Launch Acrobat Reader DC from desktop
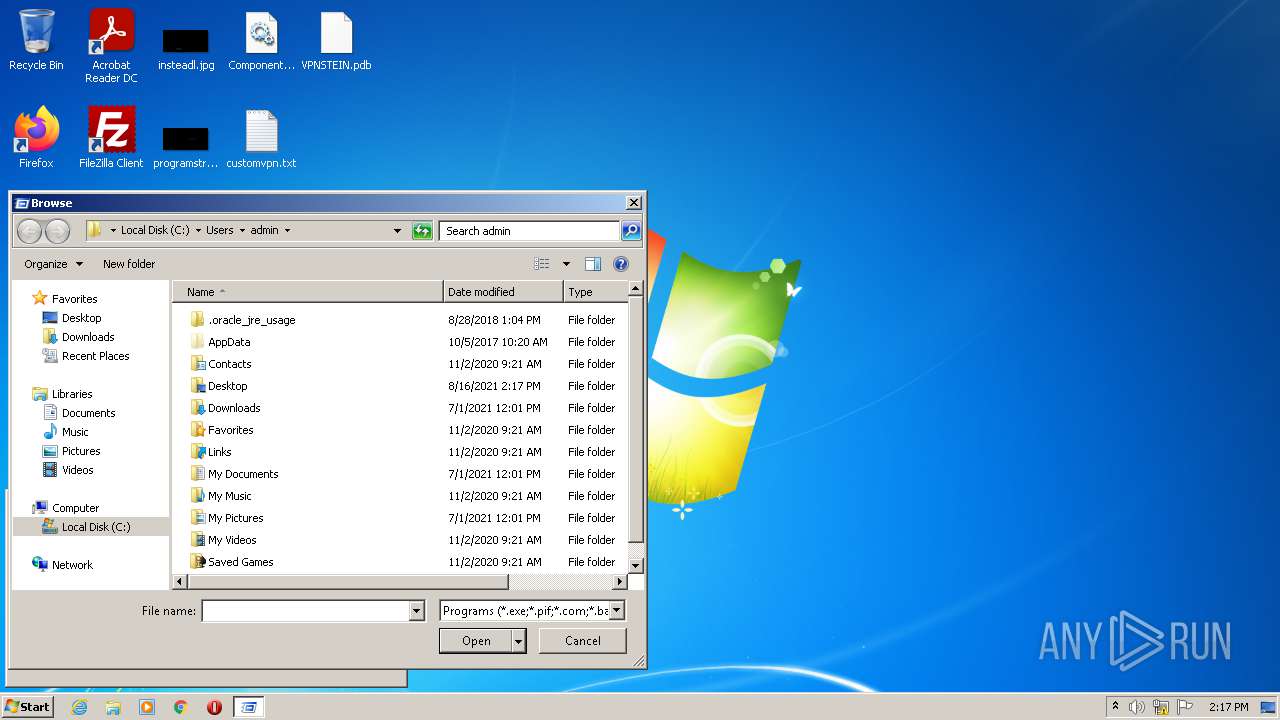The image size is (1280, 720). pos(111,46)
